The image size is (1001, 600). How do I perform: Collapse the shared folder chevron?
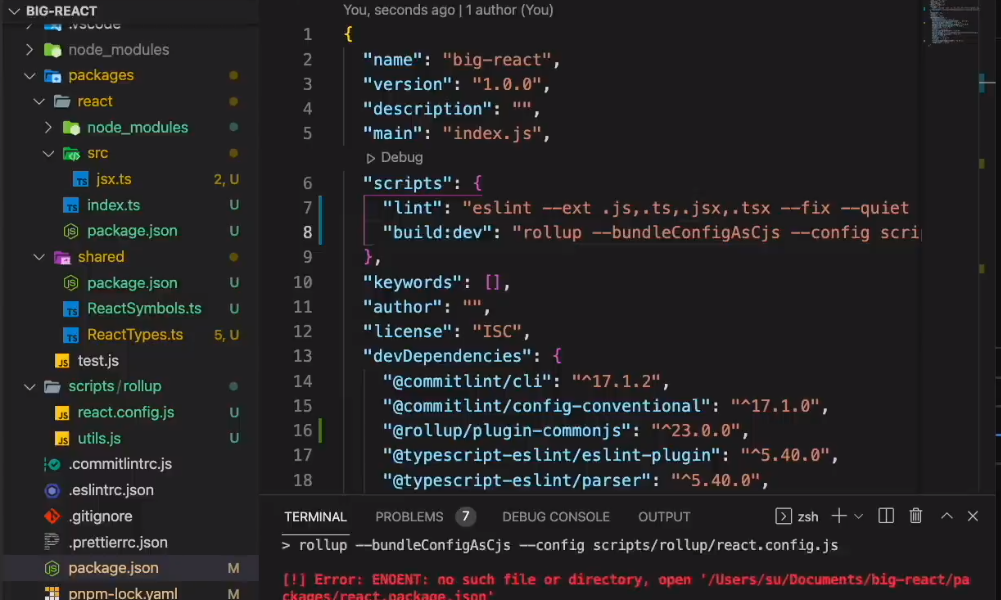[39, 257]
